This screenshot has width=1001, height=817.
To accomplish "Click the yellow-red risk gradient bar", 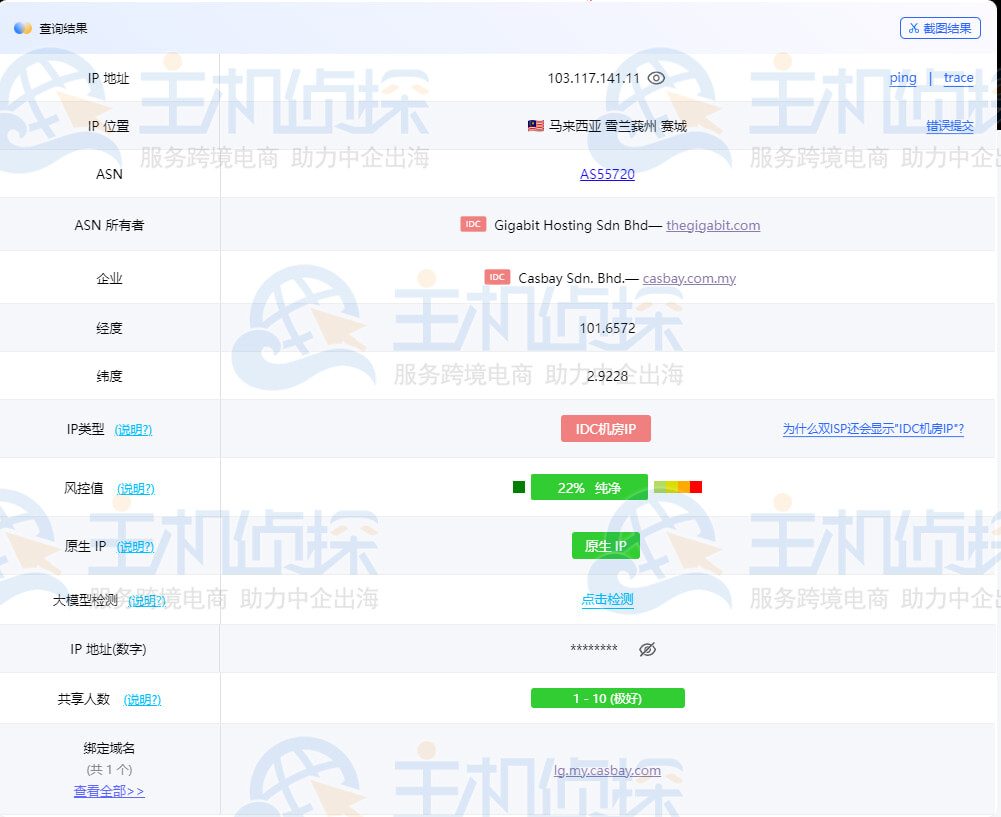I will click(x=678, y=487).
